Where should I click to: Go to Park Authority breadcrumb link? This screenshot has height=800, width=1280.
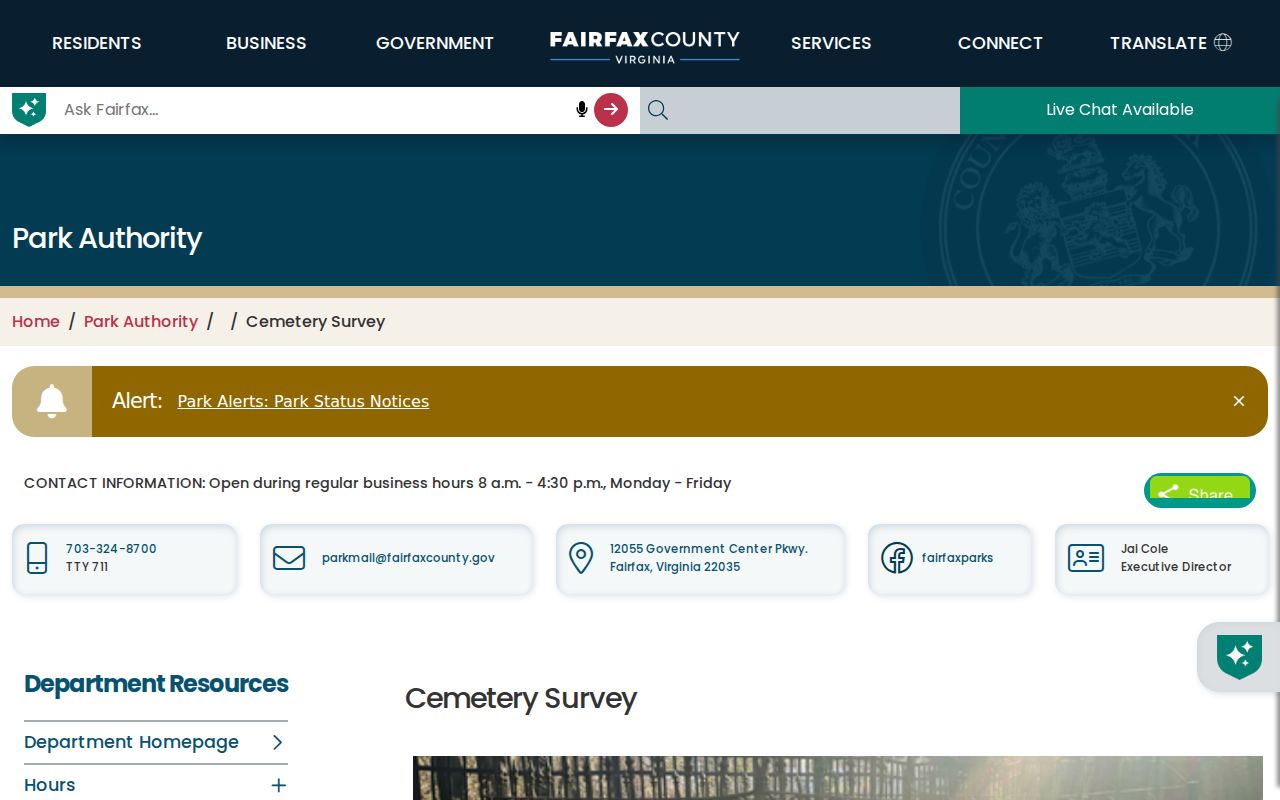click(141, 321)
